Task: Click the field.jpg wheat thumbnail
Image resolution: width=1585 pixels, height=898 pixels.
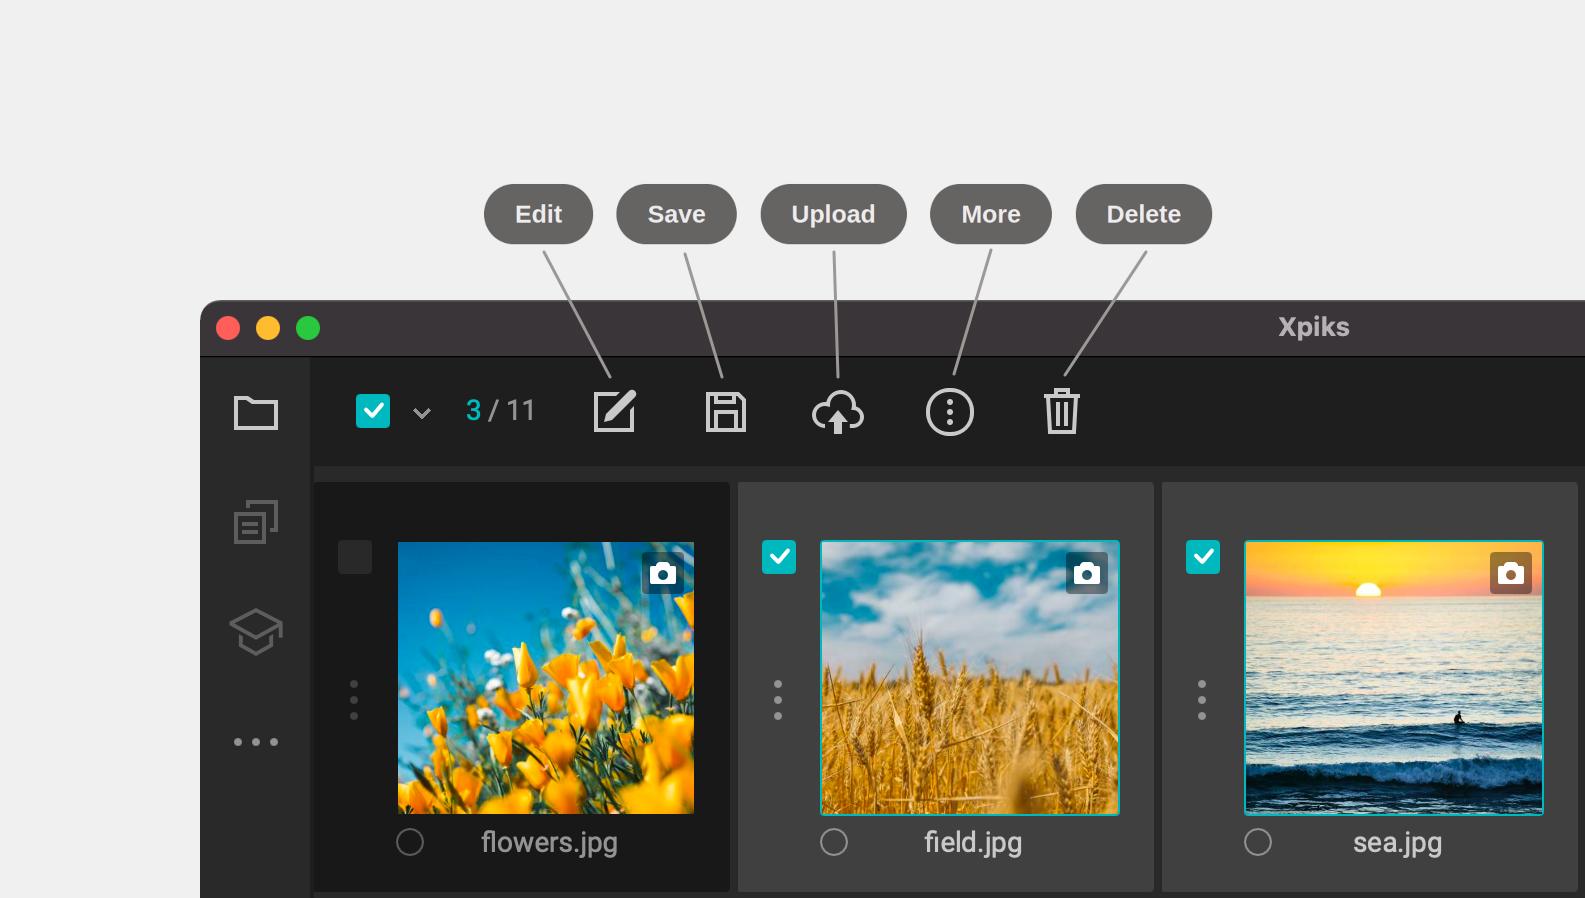Action: click(970, 678)
